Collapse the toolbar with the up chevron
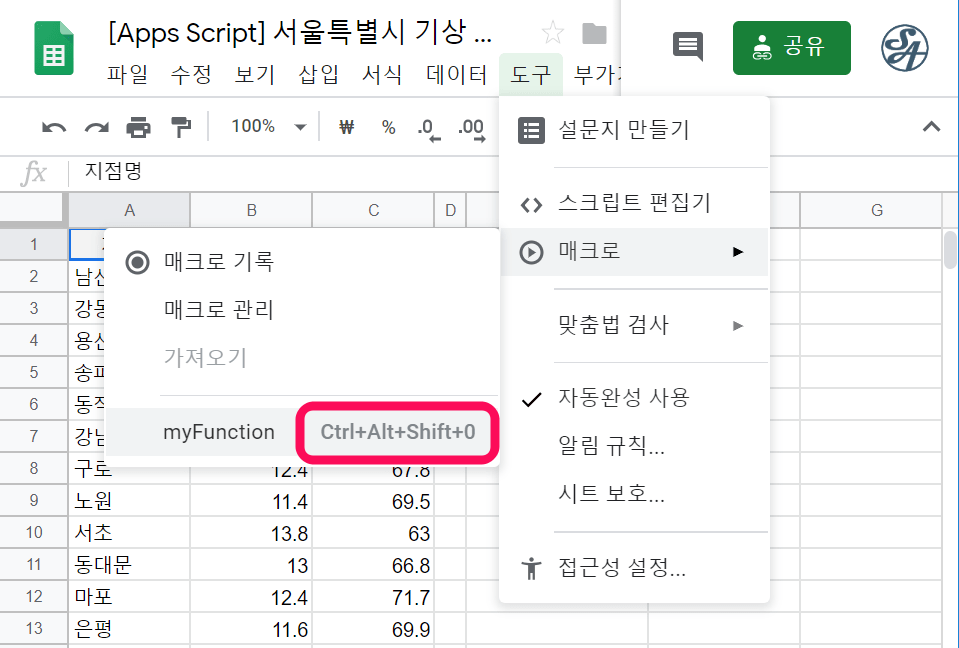The height and width of the screenshot is (648, 959). coord(931,127)
